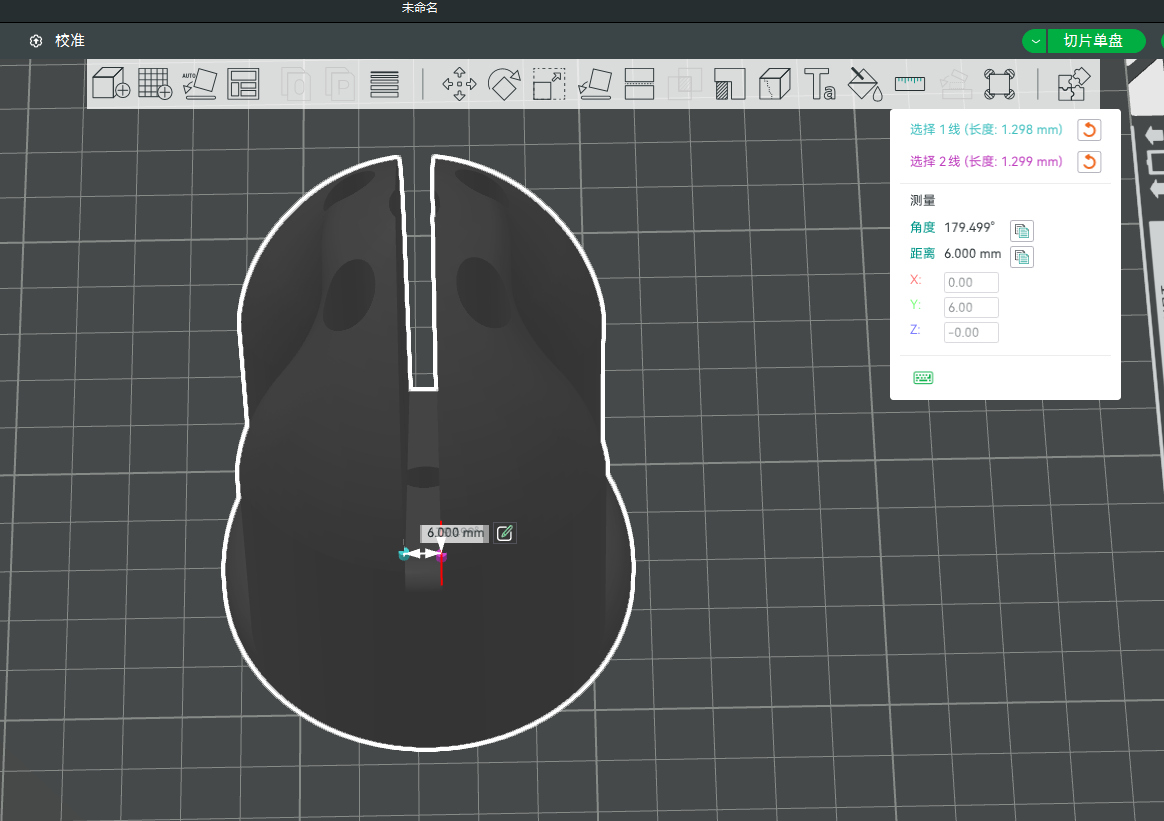Click the Add model cube icon

point(111,83)
